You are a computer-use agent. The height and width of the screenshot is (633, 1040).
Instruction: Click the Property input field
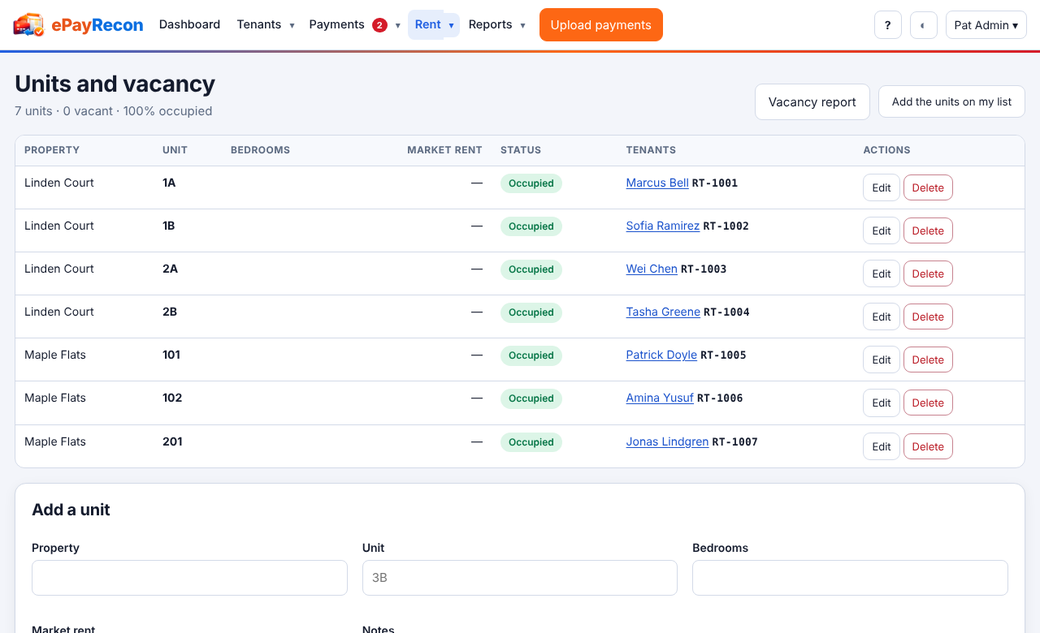pos(190,578)
